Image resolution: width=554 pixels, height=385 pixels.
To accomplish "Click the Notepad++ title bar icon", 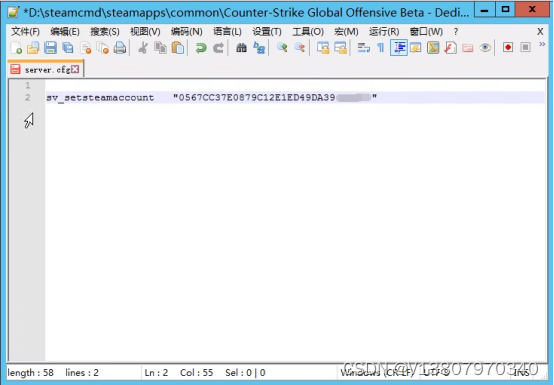I will (x=13, y=13).
